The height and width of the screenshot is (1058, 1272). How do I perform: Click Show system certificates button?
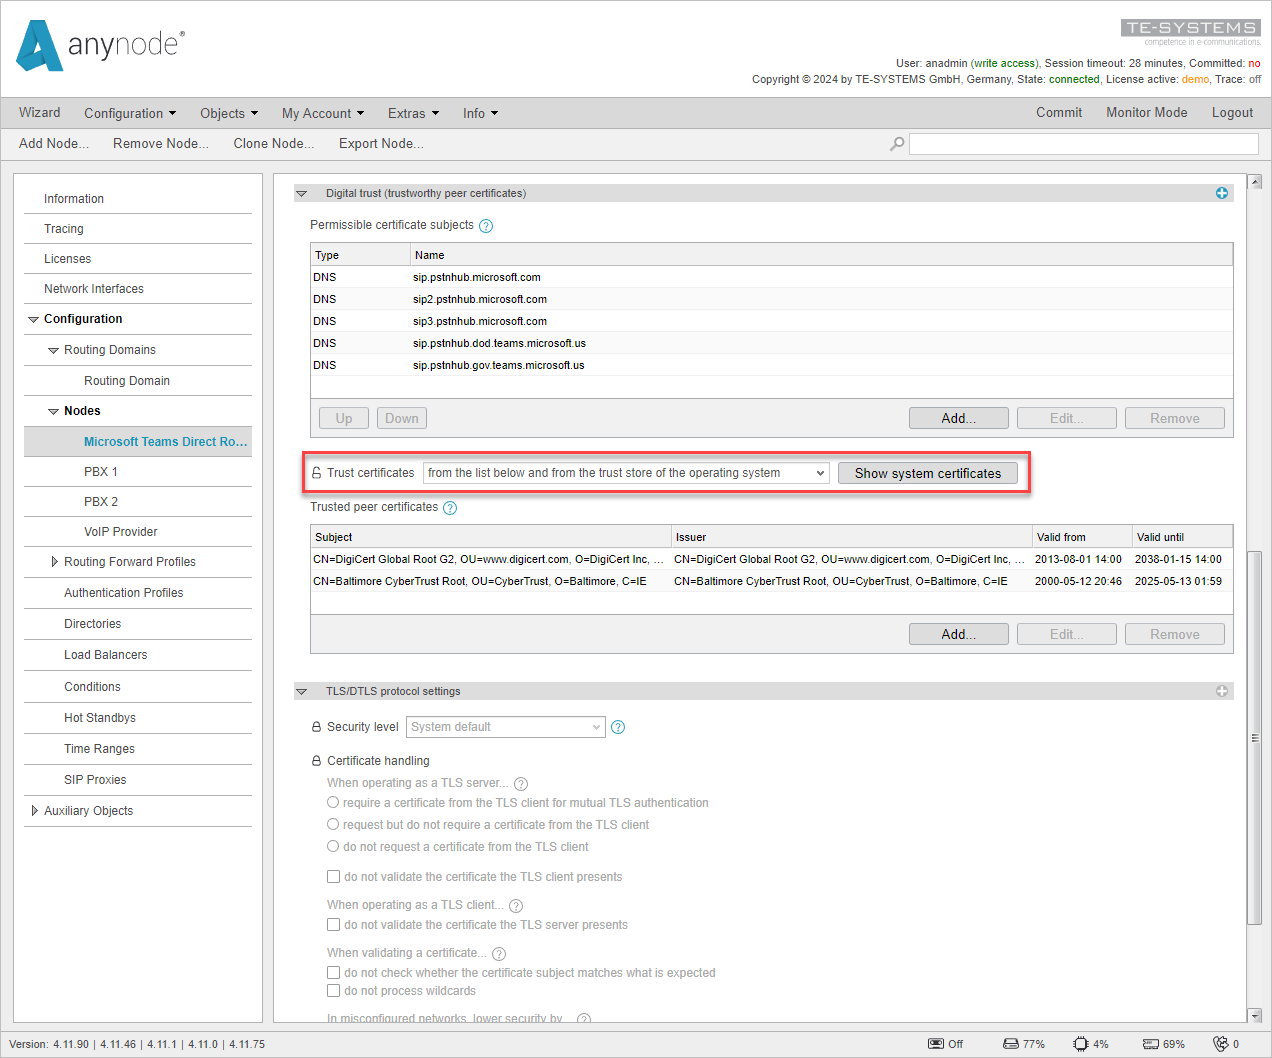click(x=928, y=473)
